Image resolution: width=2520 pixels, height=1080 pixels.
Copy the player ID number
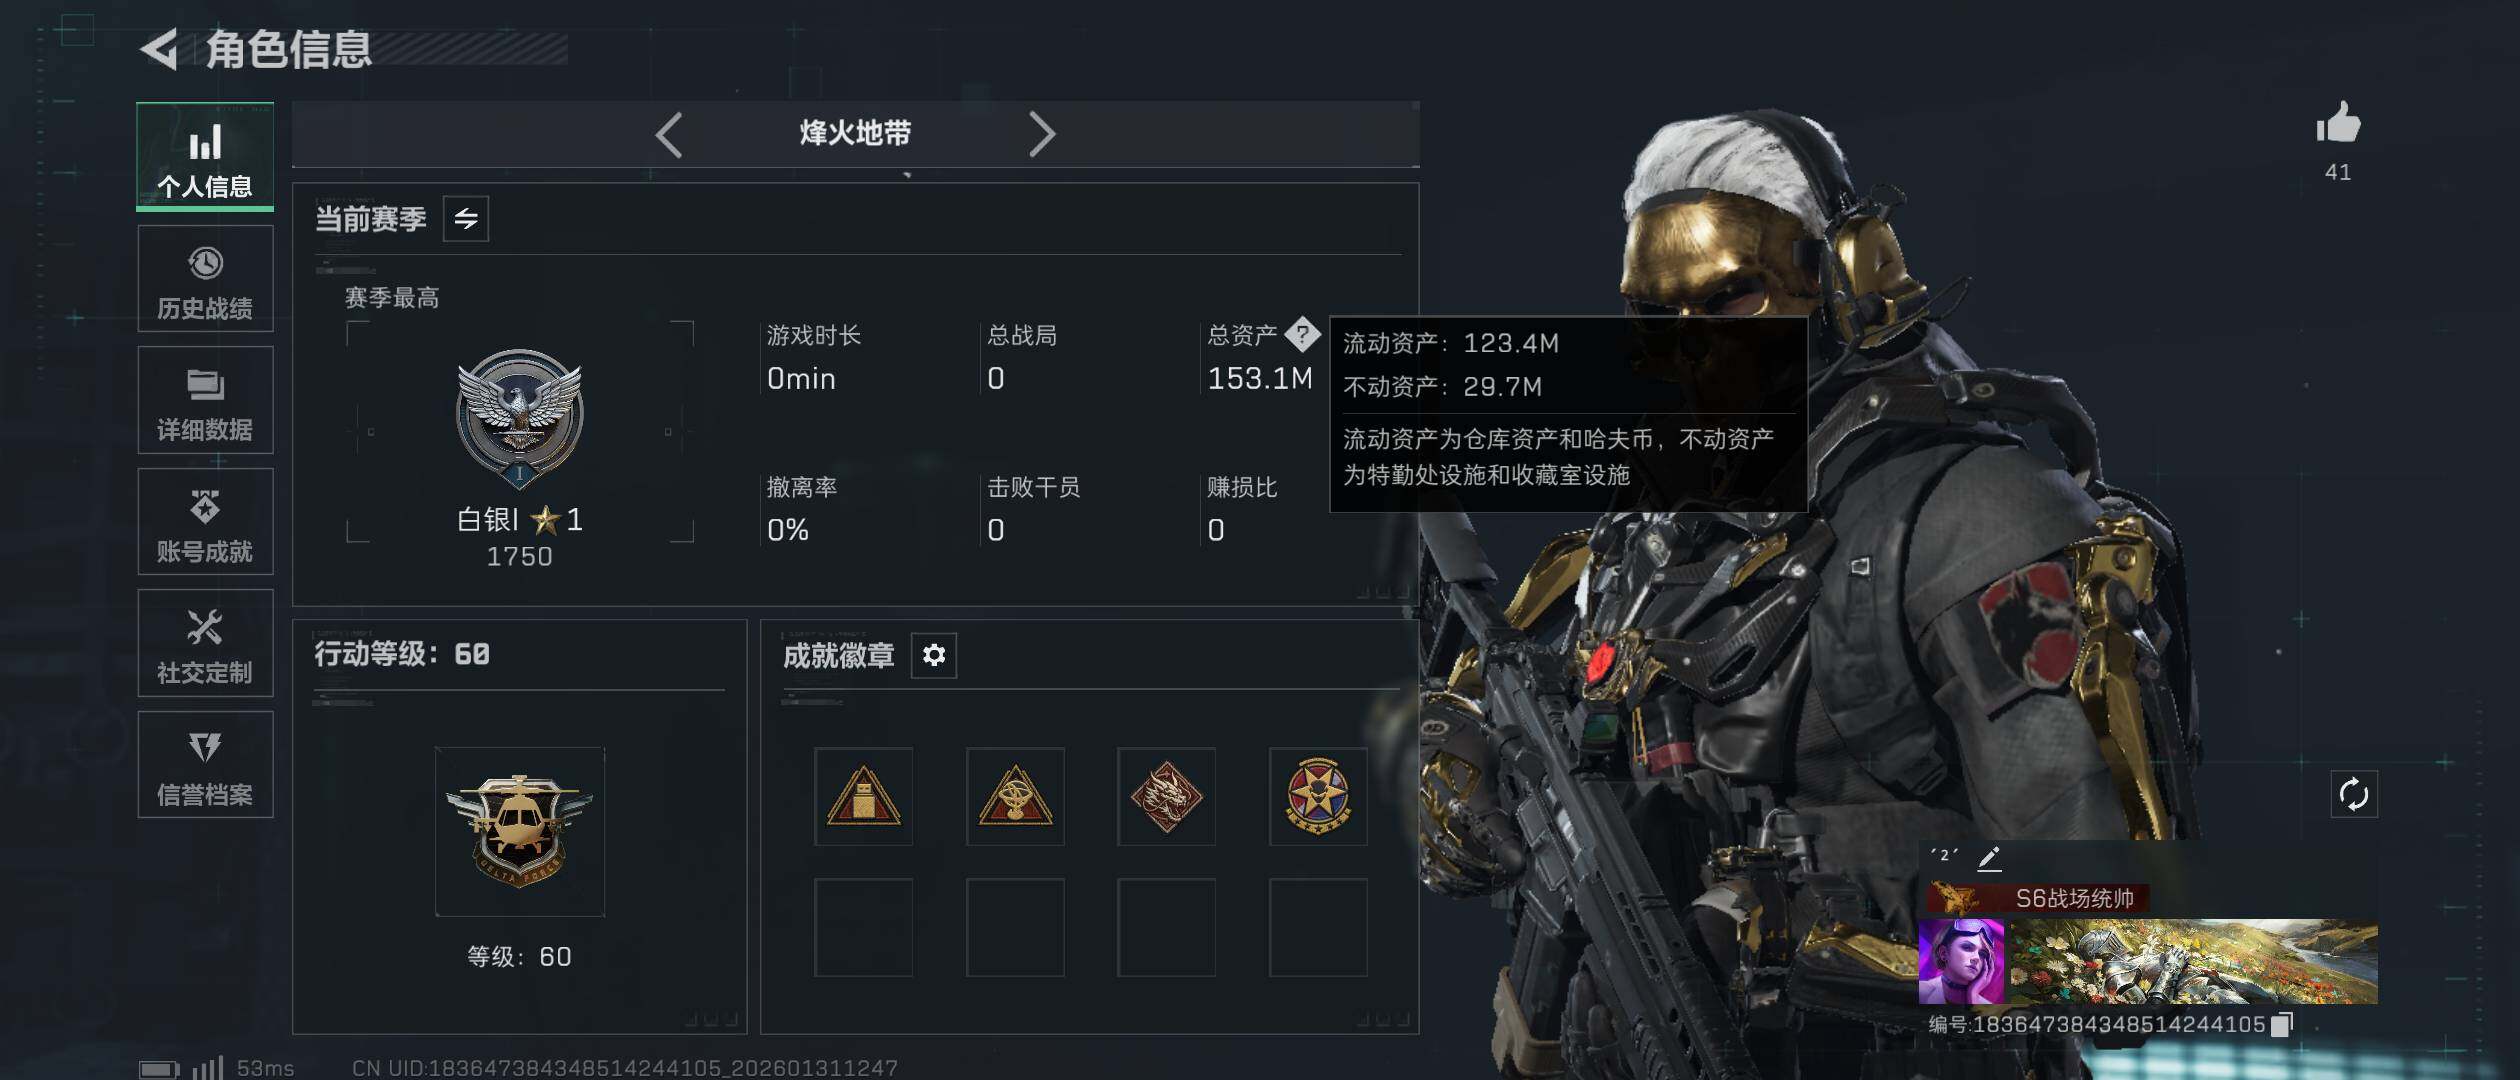click(x=2281, y=1024)
